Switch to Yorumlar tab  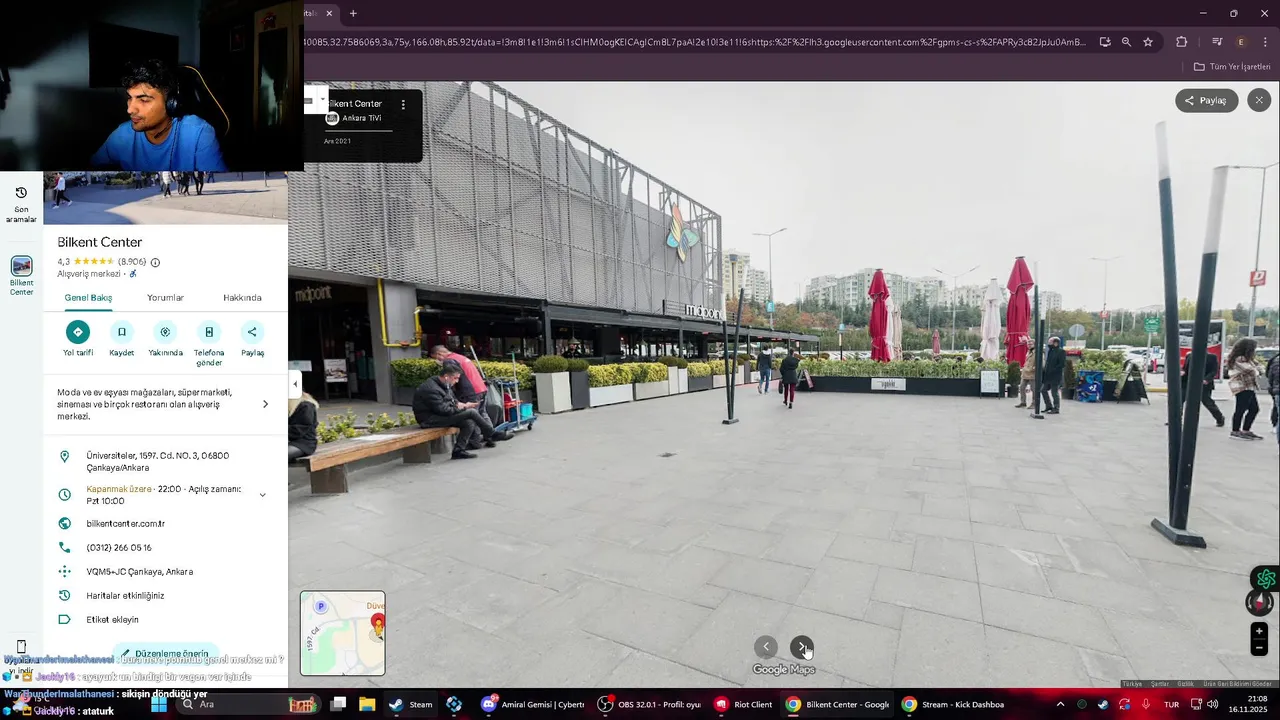click(x=165, y=297)
